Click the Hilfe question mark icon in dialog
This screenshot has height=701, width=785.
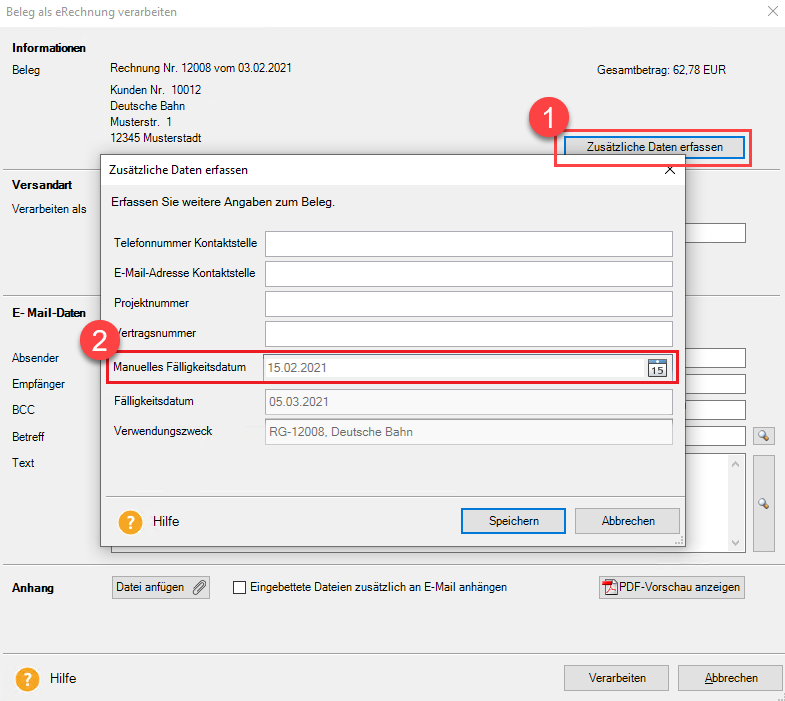pos(130,522)
